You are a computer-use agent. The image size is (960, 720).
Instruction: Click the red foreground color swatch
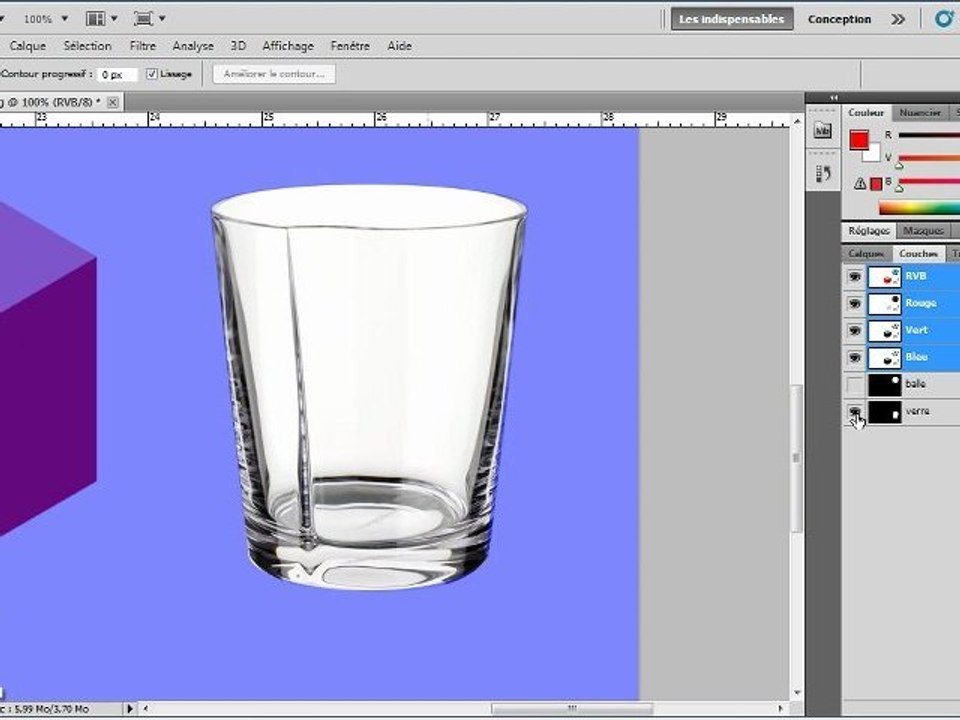point(858,140)
